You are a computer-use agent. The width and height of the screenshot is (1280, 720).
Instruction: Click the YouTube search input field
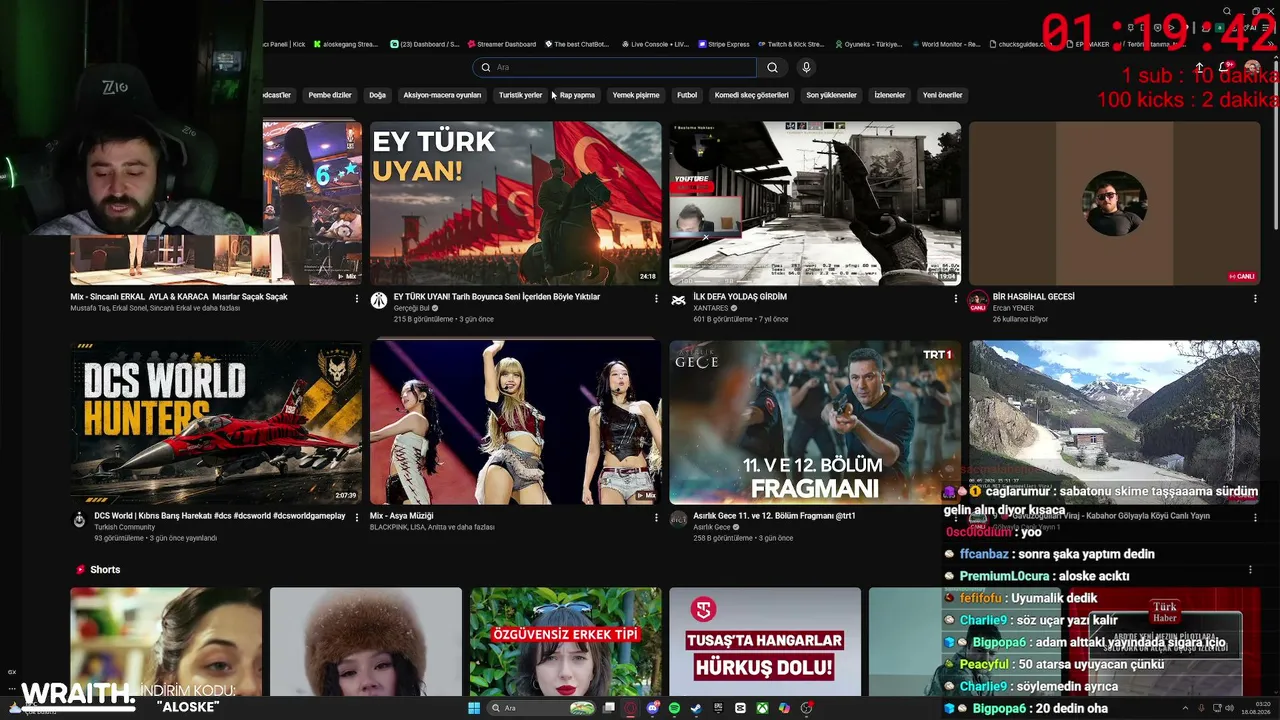click(615, 67)
